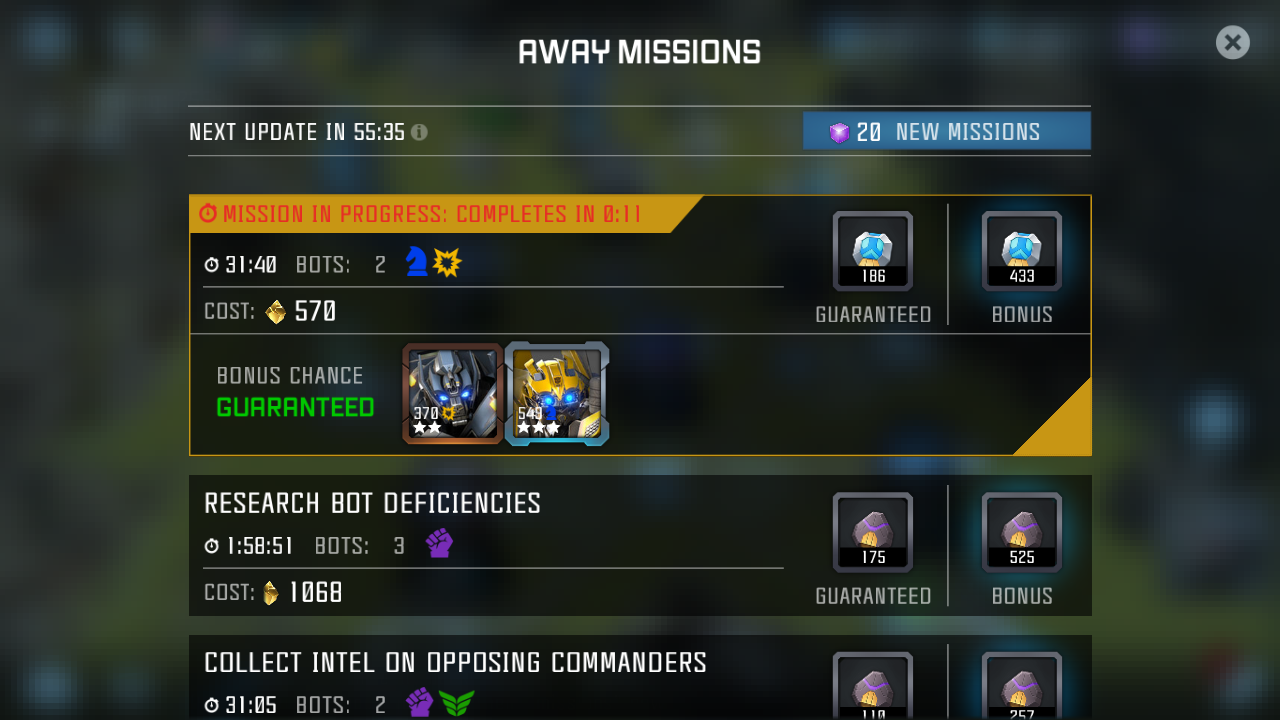Open Collect Intel on Opposing Commanders mission
Image resolution: width=1280 pixels, height=720 pixels.
pos(640,677)
